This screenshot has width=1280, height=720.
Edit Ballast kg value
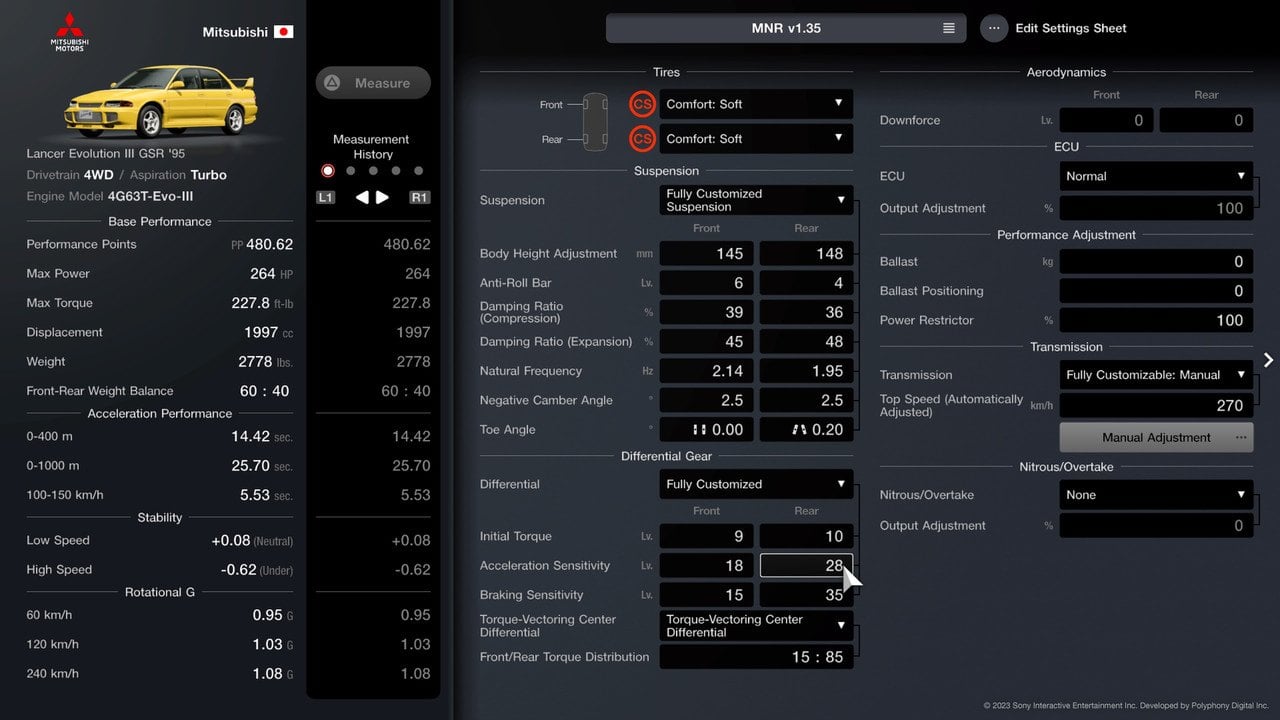click(x=1156, y=262)
